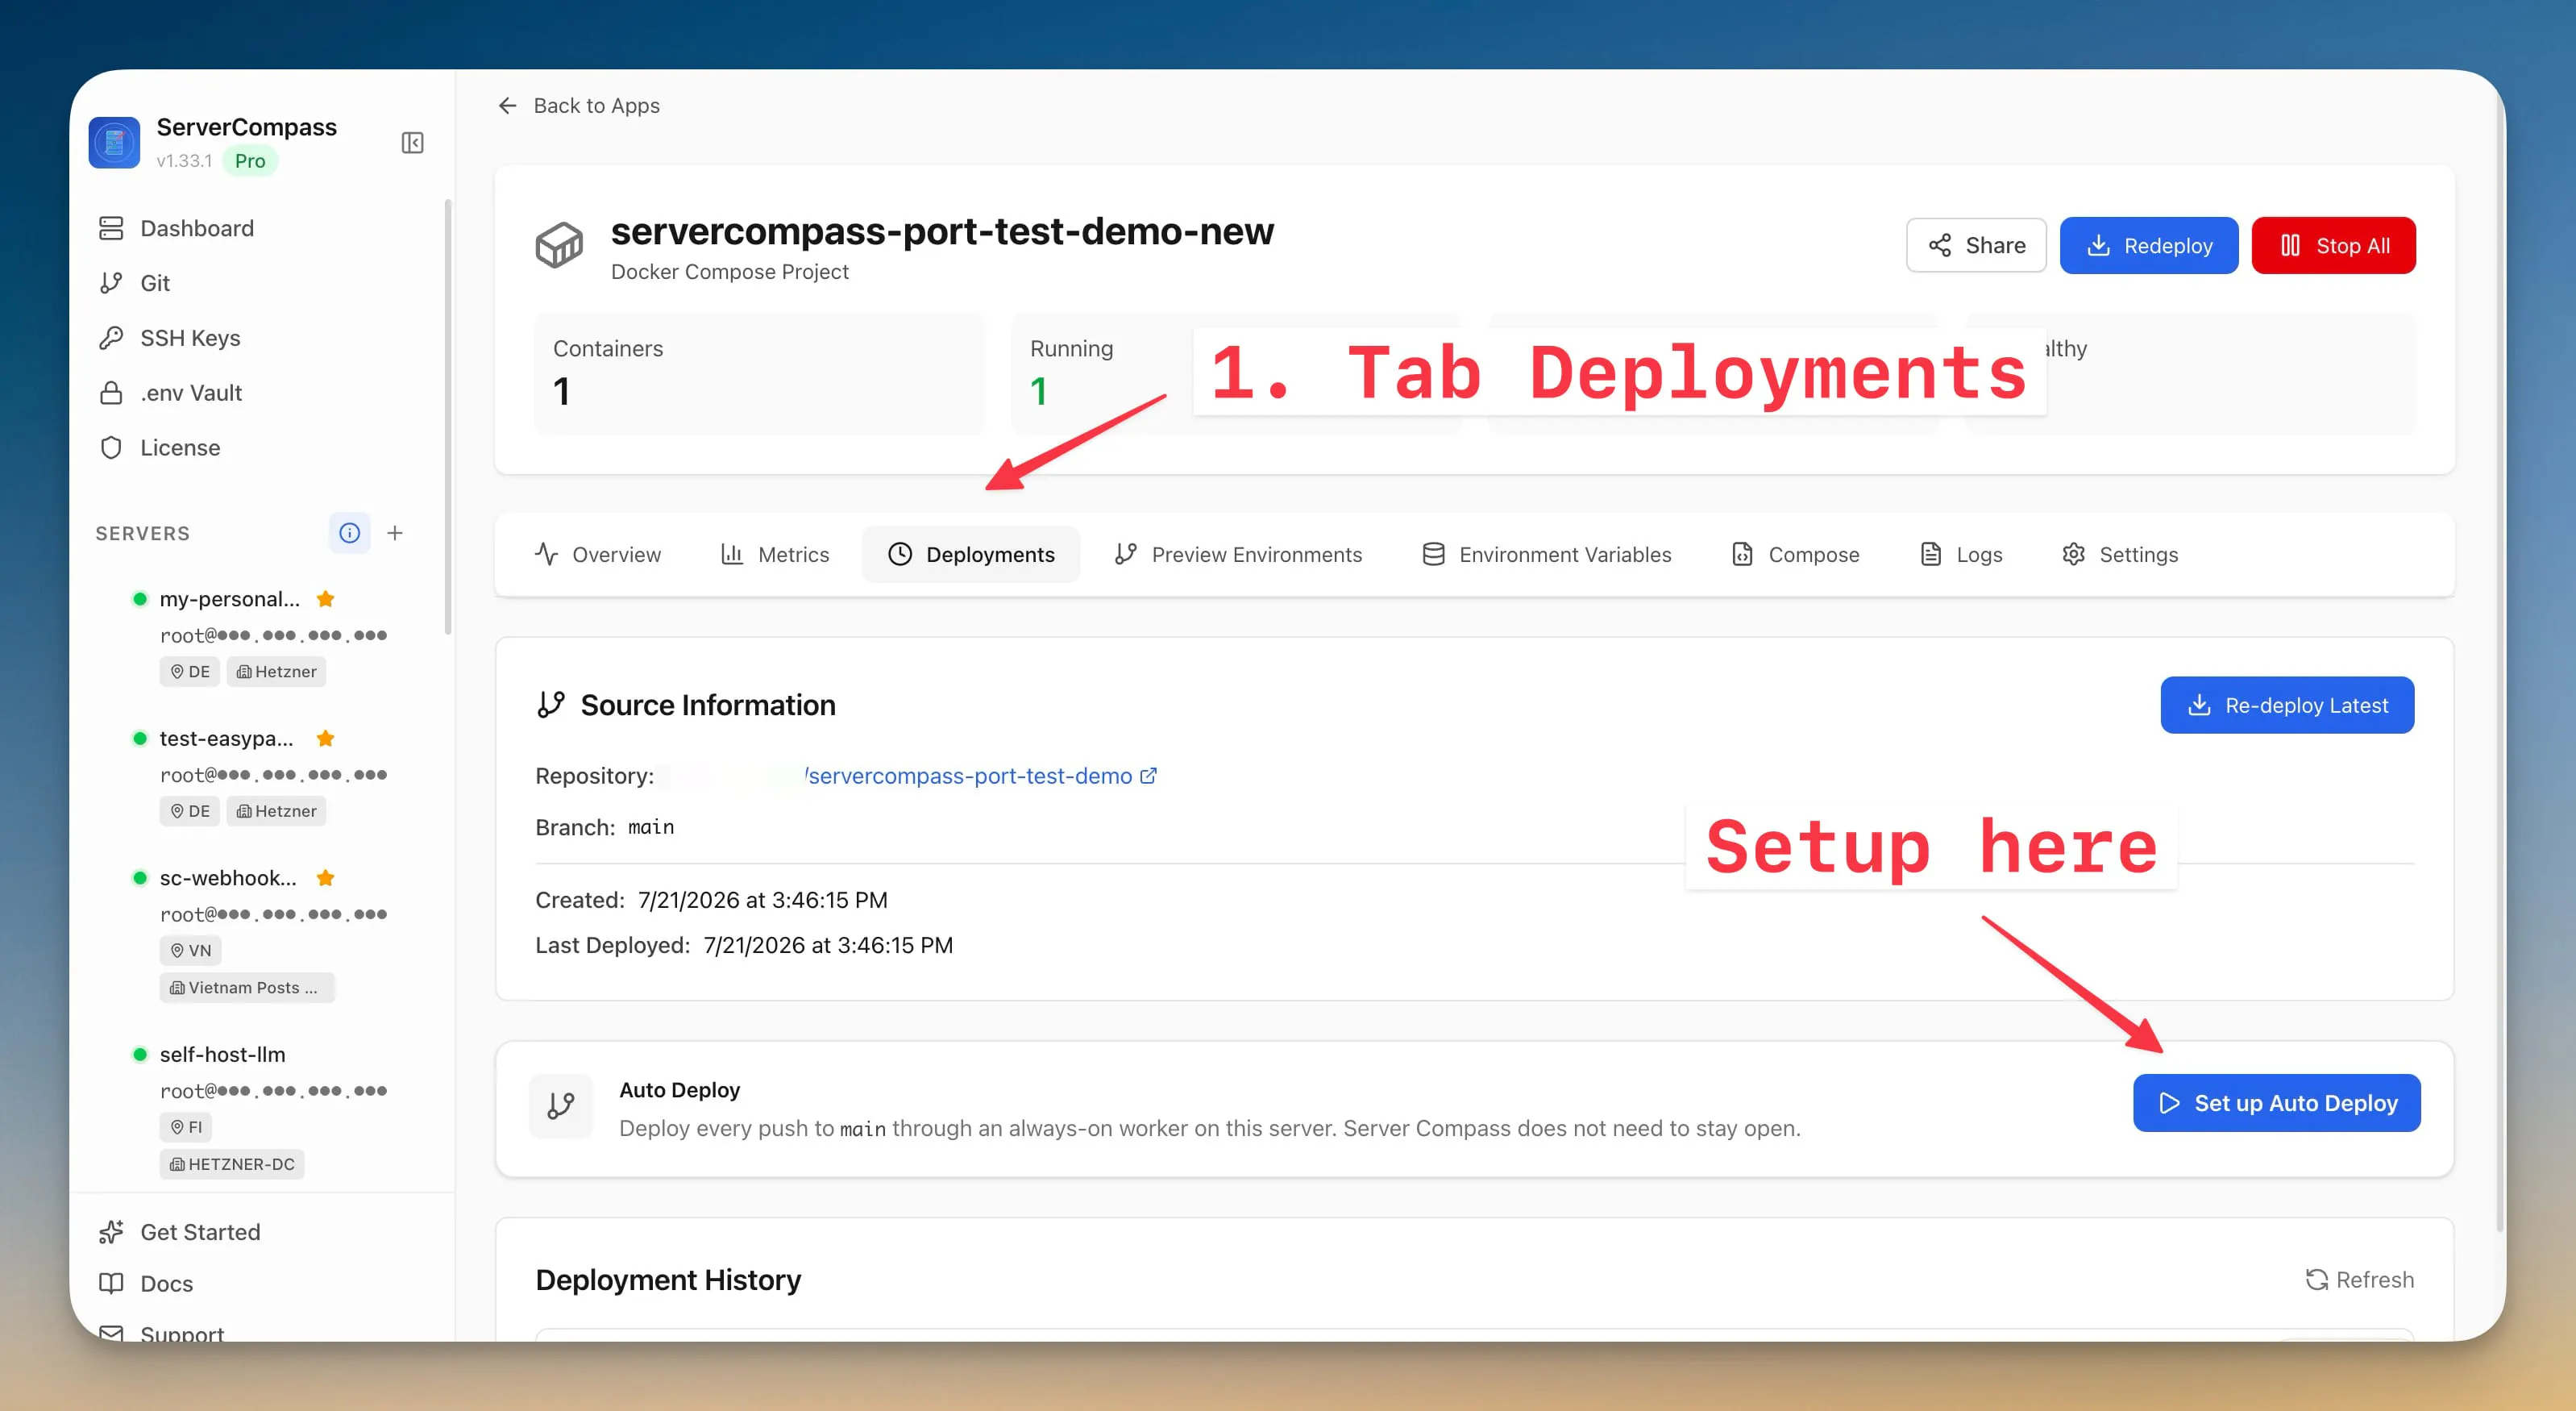Click the FI location tag
Screen dimensions: 2576x1411
pos(186,1127)
